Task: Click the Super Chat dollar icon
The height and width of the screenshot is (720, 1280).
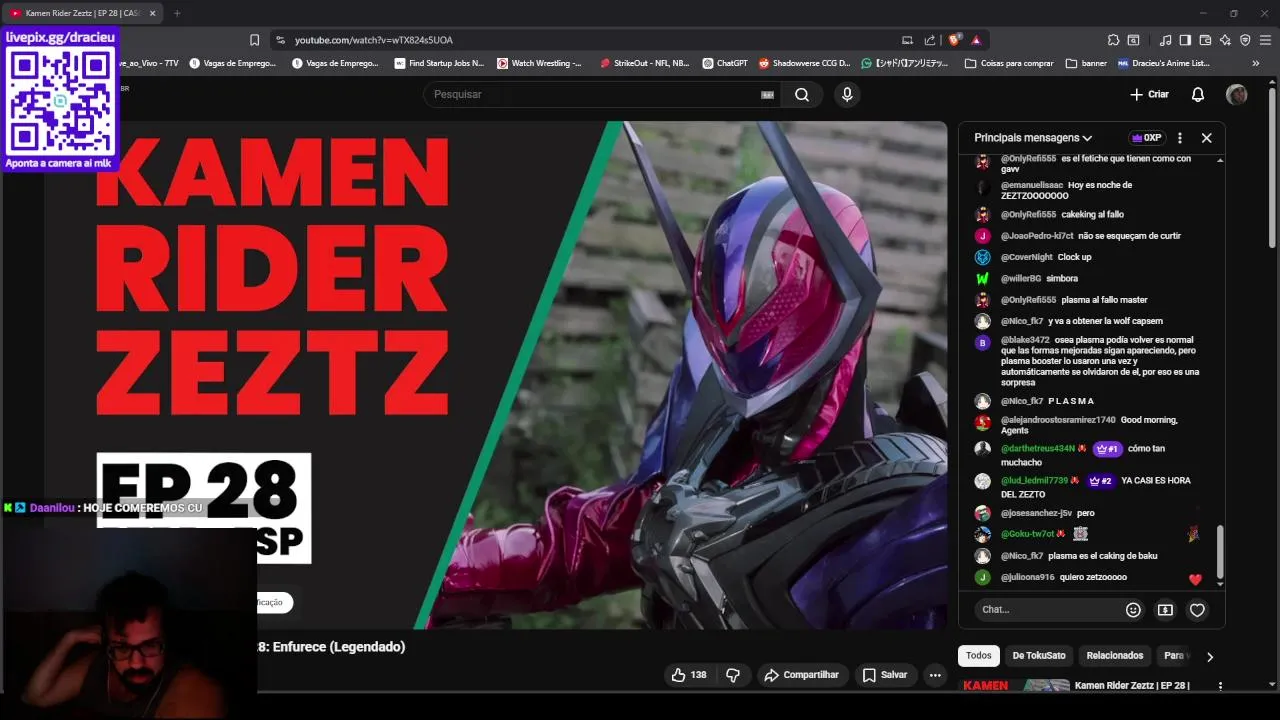Action: 1165,609
